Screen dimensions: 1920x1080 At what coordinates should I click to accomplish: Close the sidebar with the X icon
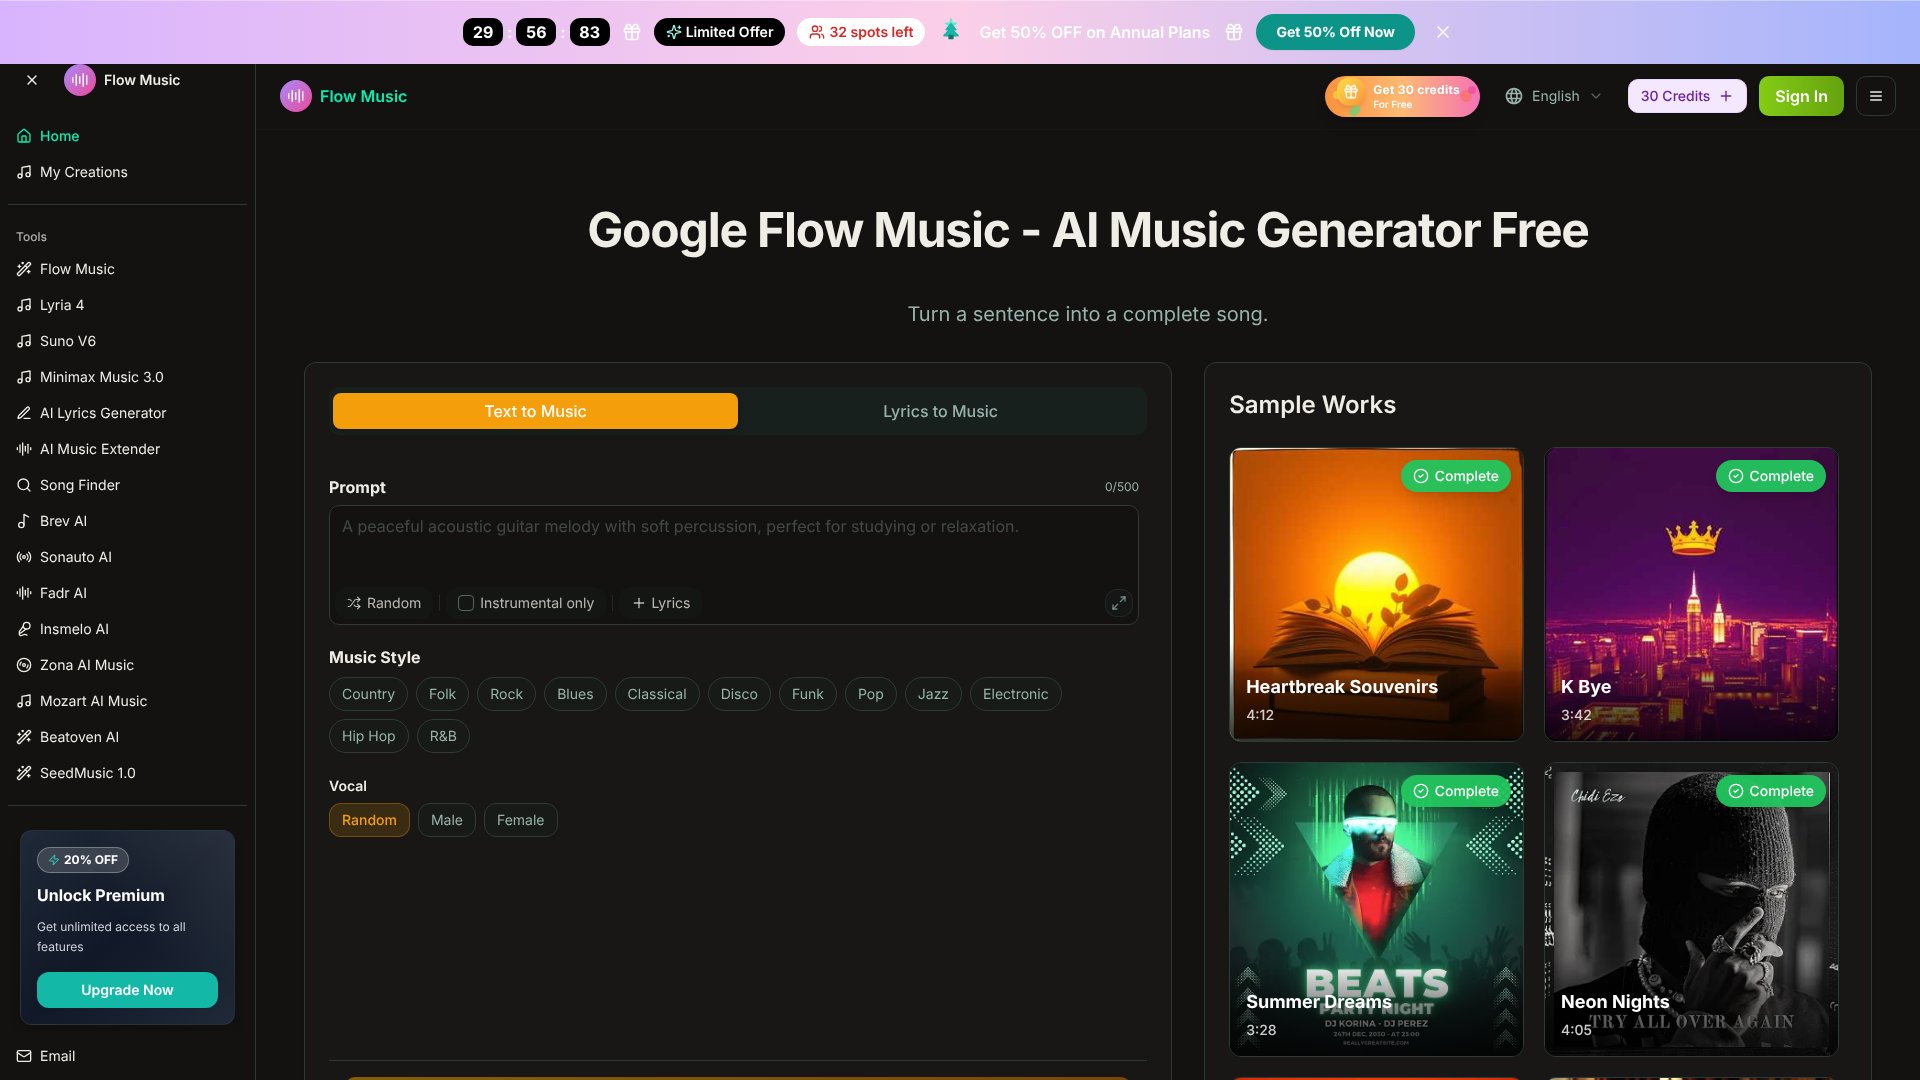click(32, 80)
